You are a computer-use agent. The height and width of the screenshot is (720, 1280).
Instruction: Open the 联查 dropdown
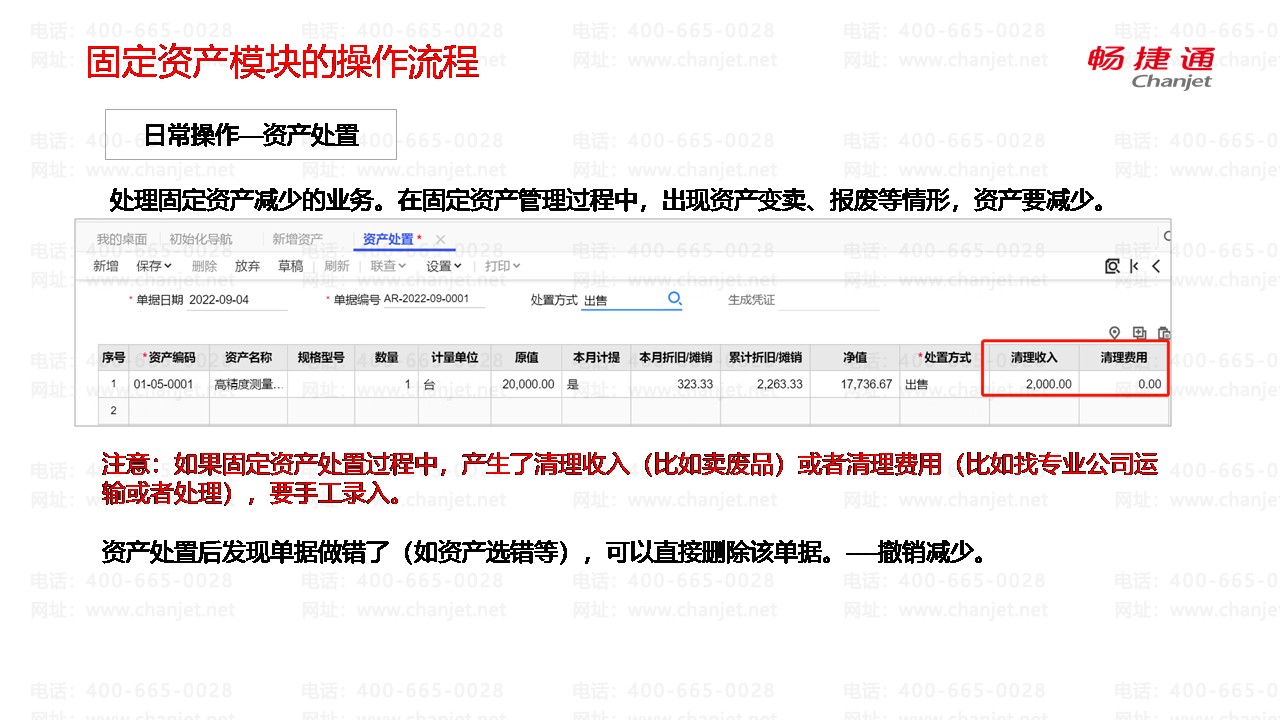point(388,266)
